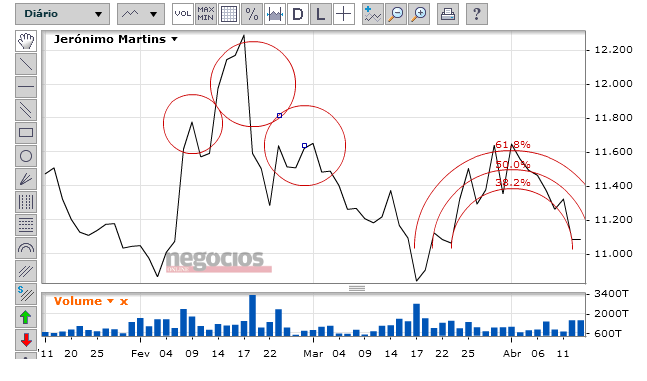The width and height of the screenshot is (647, 381).
Task: Zoom out the chart with magnifier minus
Action: [x=396, y=14]
